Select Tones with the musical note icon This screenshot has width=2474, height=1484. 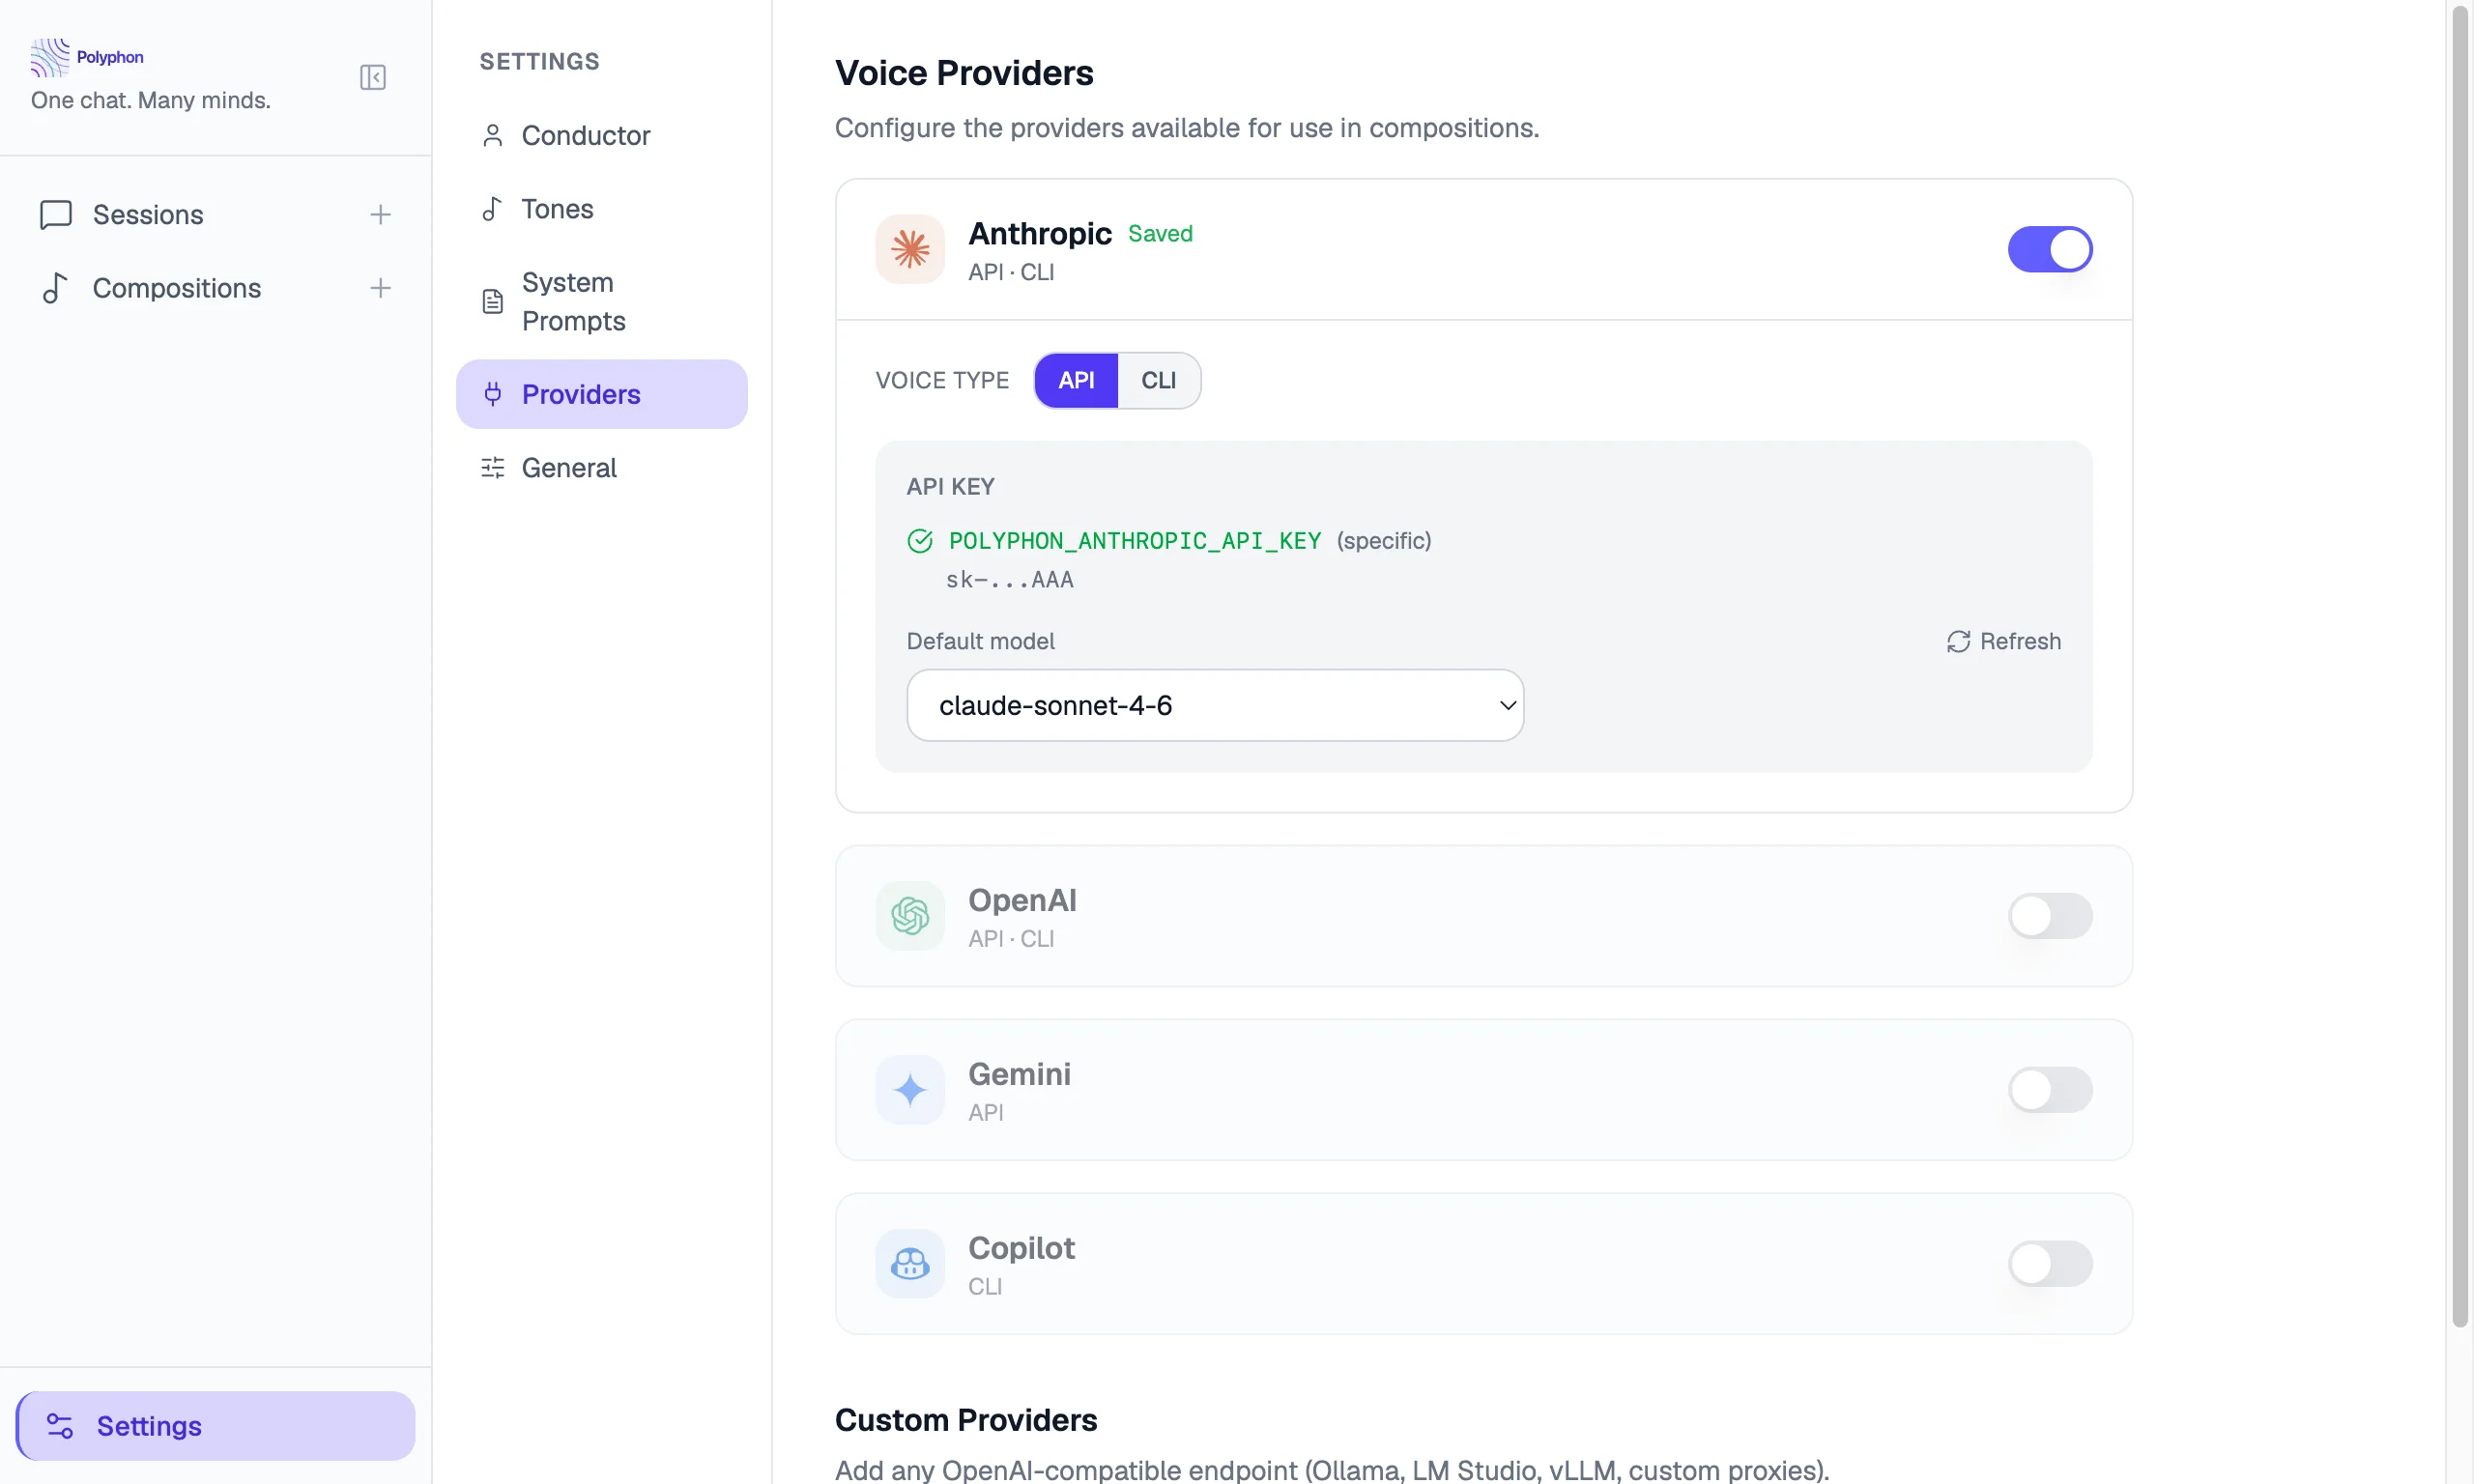tap(492, 209)
